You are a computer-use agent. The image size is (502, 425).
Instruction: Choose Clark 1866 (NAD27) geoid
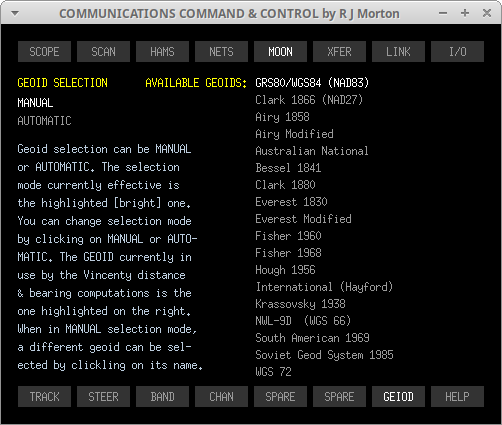point(309,100)
